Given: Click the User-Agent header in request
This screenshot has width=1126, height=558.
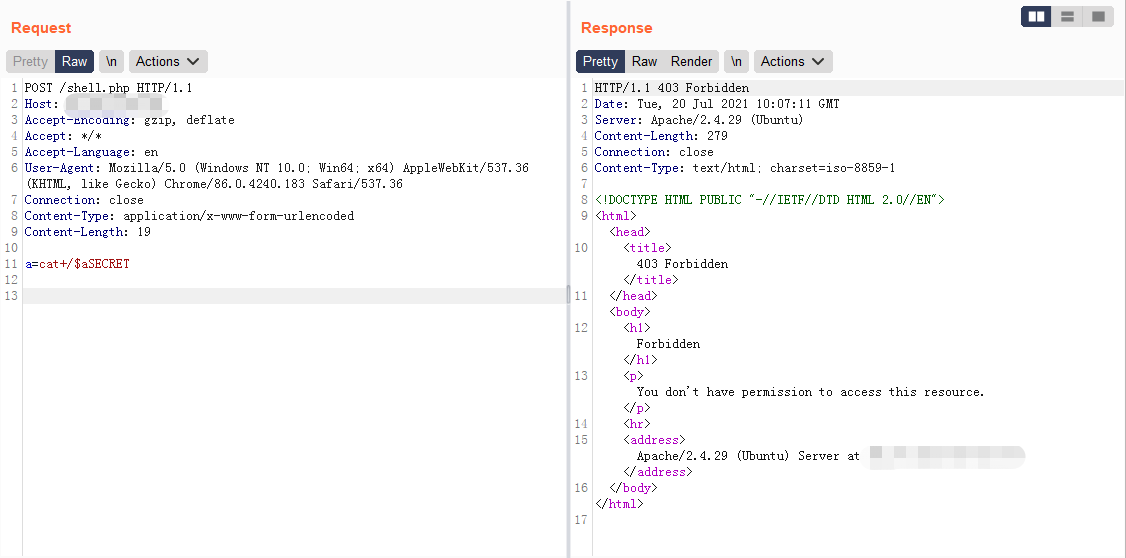Looking at the screenshot, I should click(276, 176).
